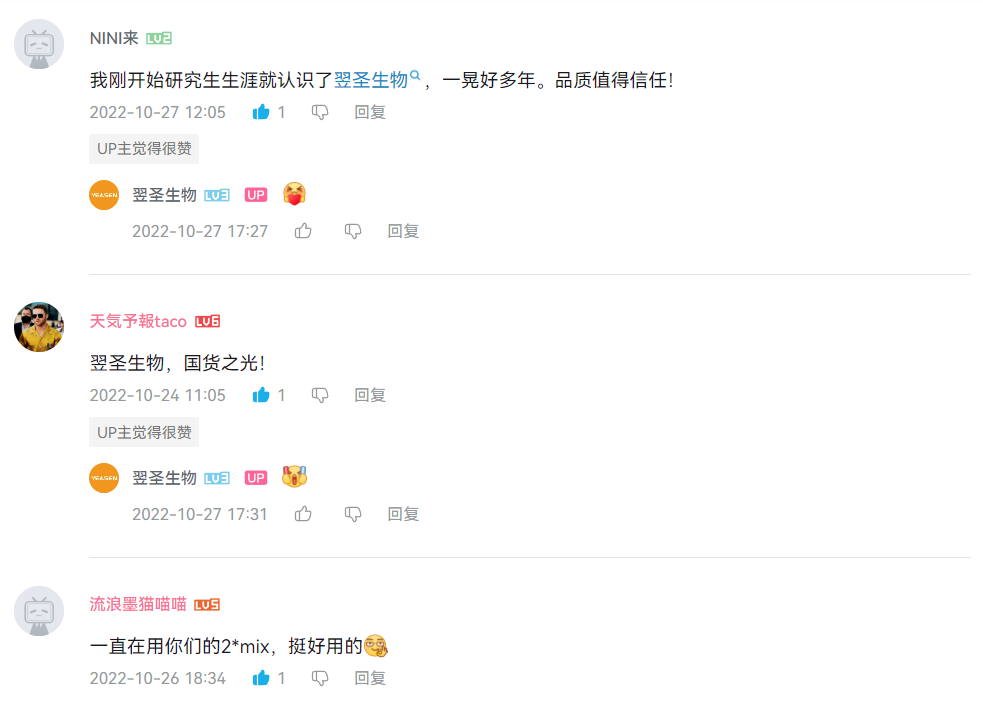Screen dimensions: 983x701
Task: Dislike NINI来's comment with thumbs down
Action: tap(320, 113)
